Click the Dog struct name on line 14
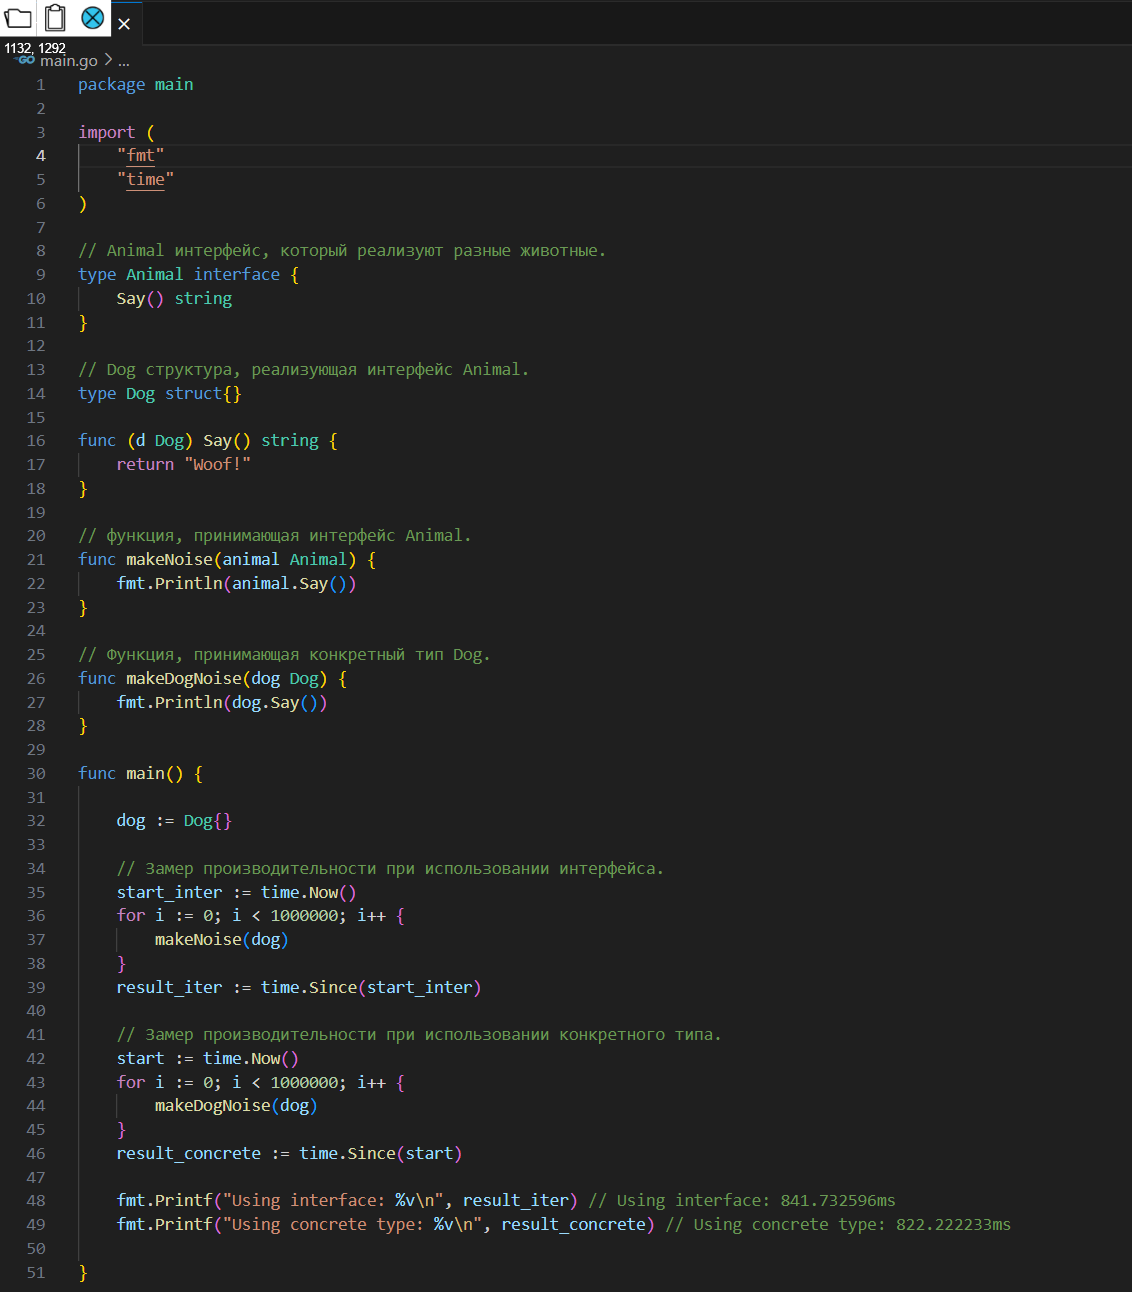Screen dimensions: 1132x1292 (x=140, y=393)
